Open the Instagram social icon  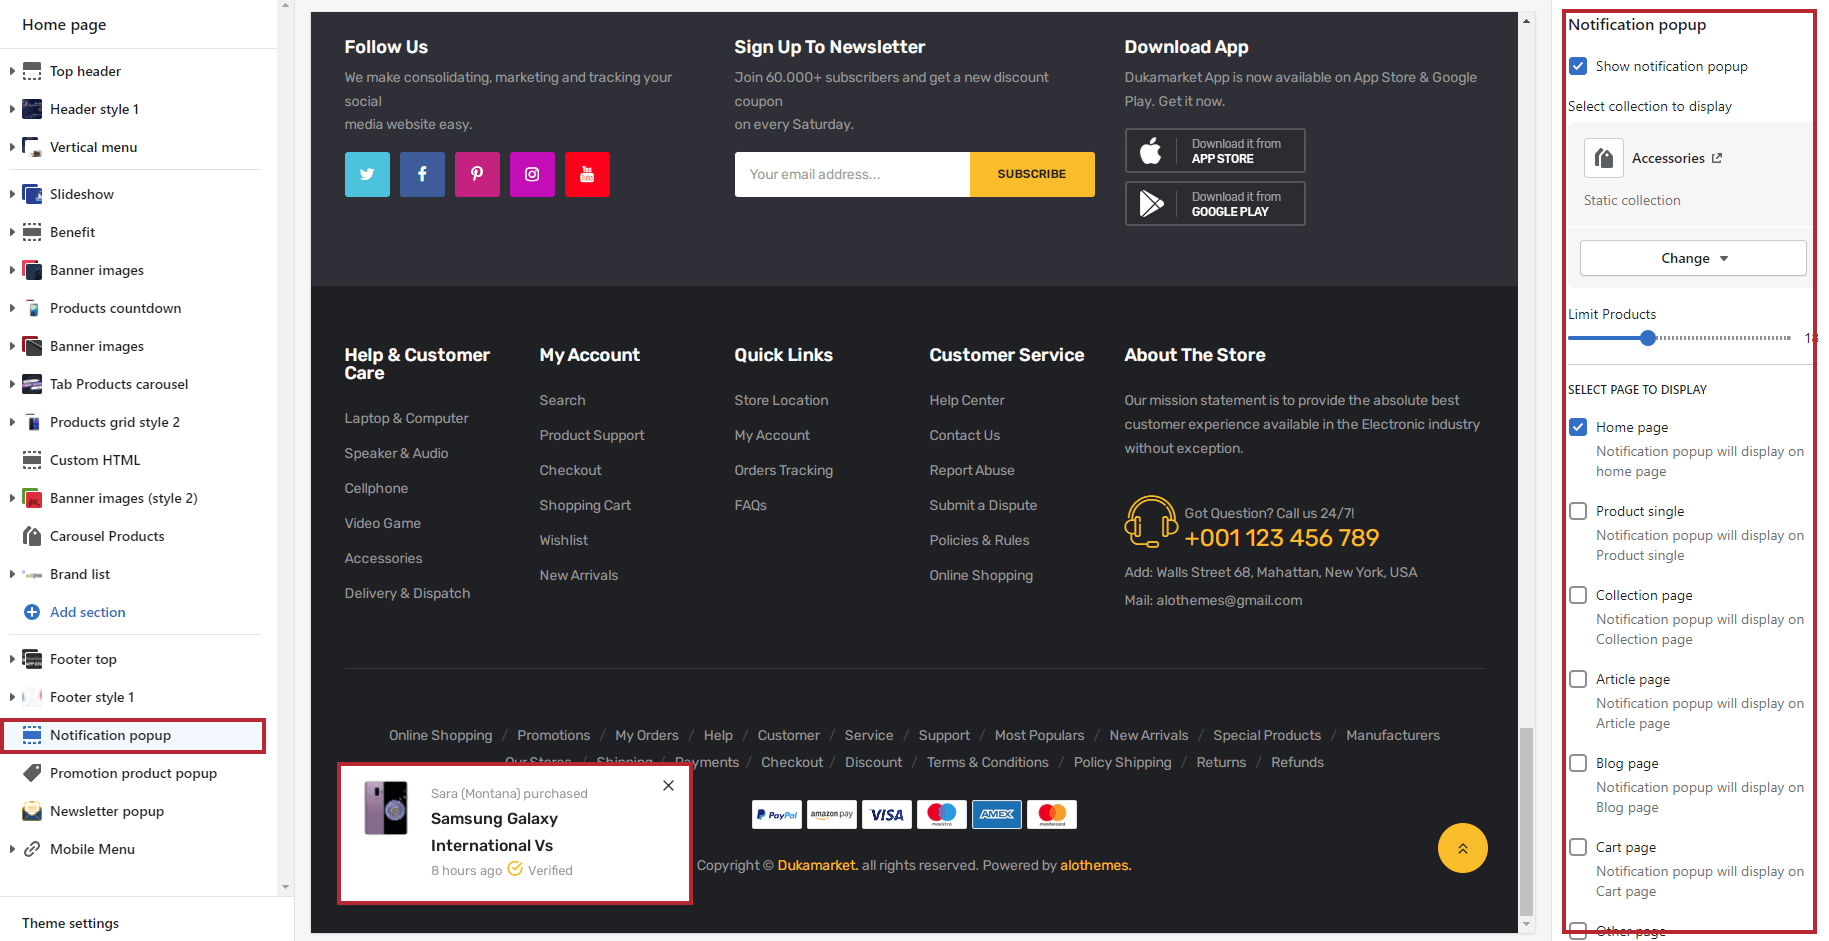point(532,174)
